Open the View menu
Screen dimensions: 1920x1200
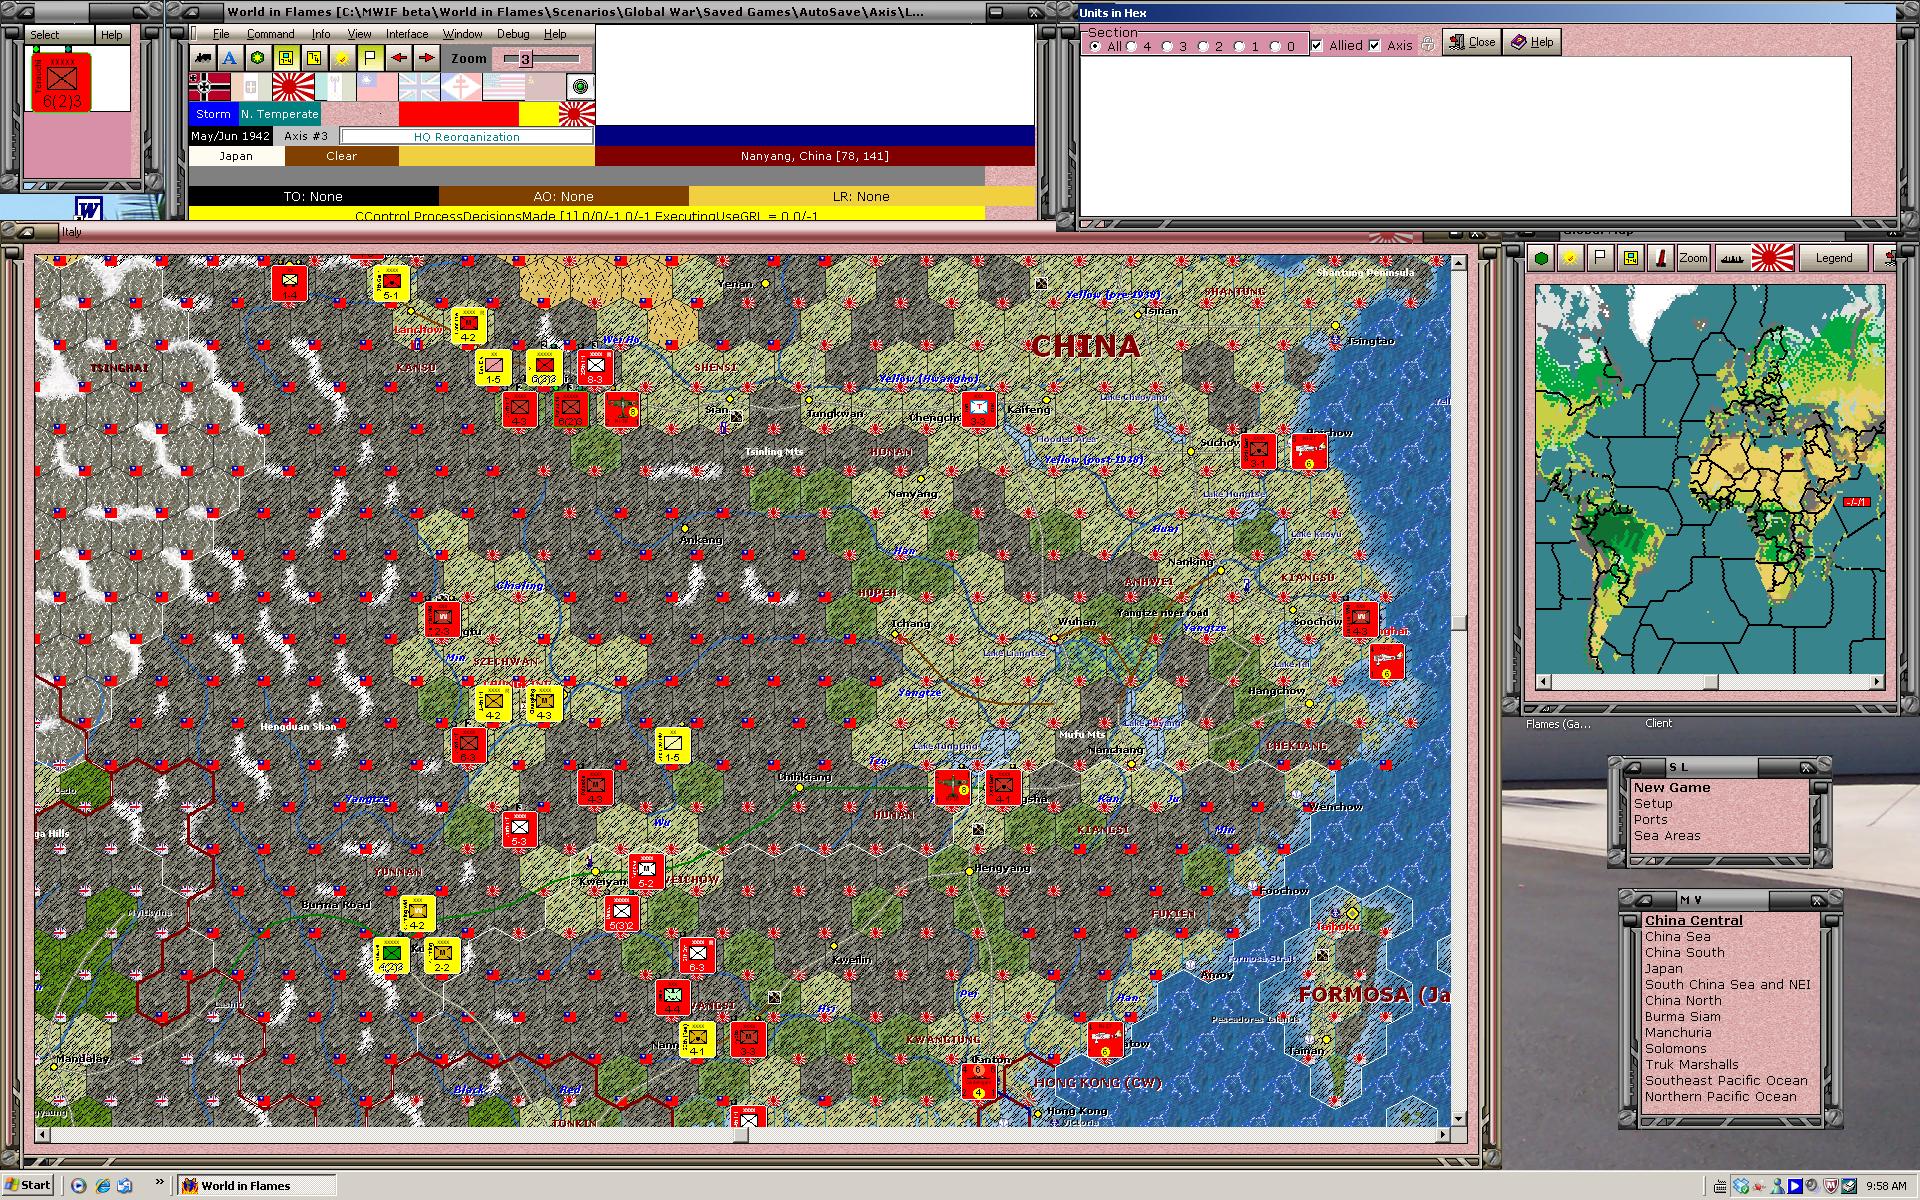(359, 34)
